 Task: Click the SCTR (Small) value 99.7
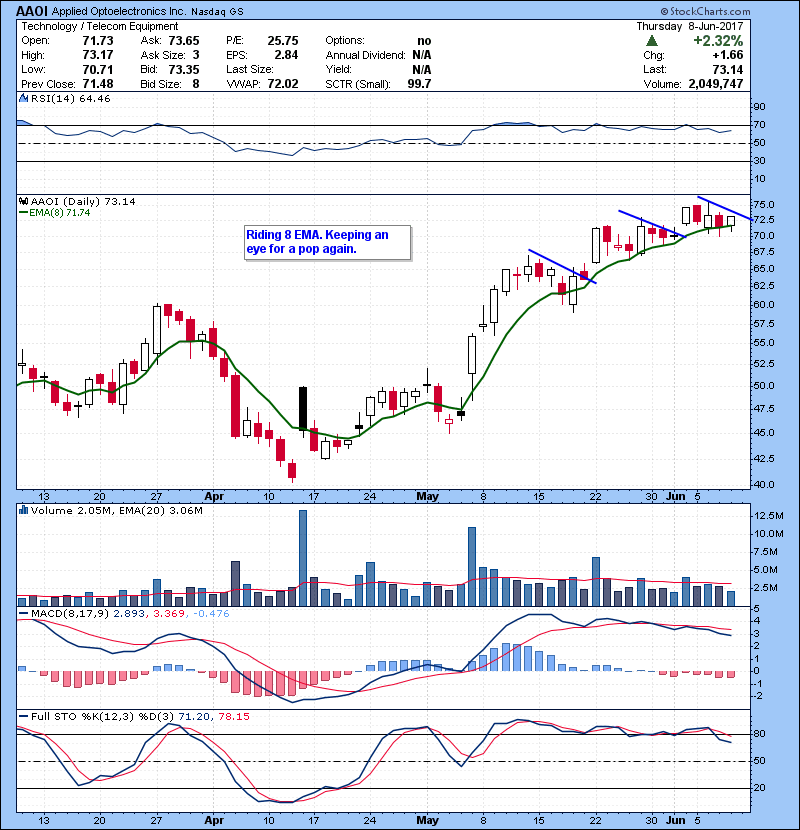pyautogui.click(x=419, y=84)
